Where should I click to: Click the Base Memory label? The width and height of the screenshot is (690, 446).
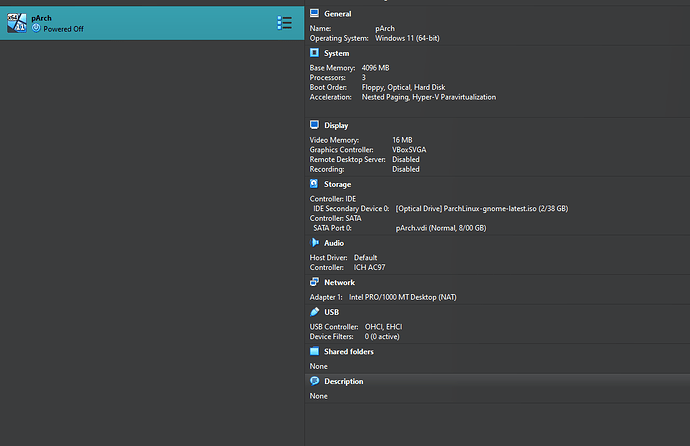[332, 68]
